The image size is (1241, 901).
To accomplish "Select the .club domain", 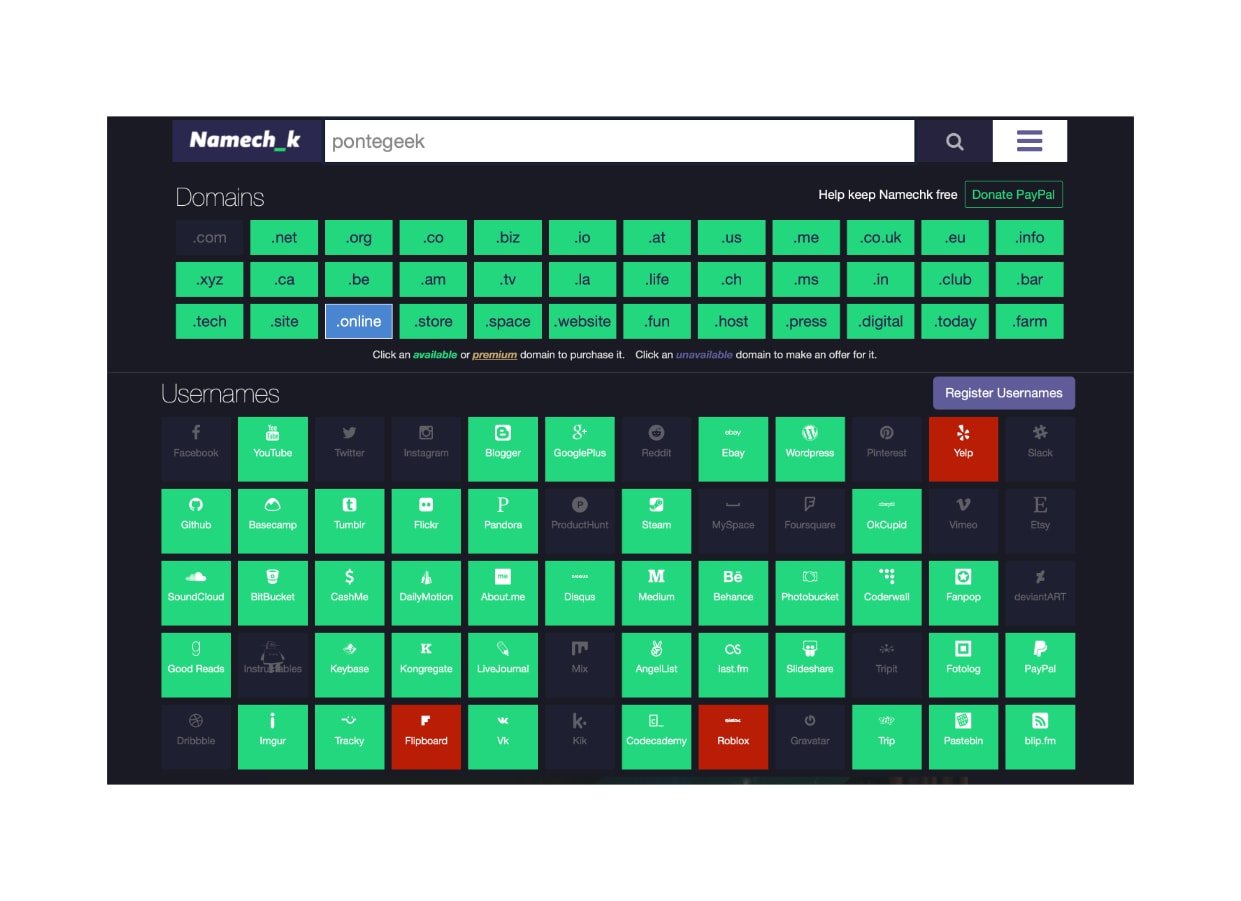I will coord(955,280).
